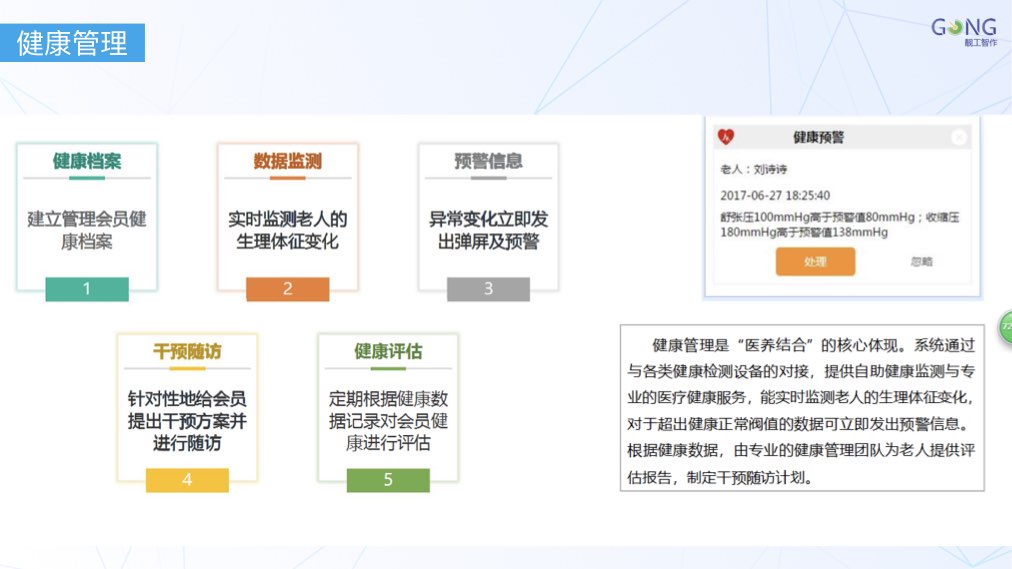Click the 健康评估 card heading
This screenshot has height=569, width=1012.
coord(388,352)
